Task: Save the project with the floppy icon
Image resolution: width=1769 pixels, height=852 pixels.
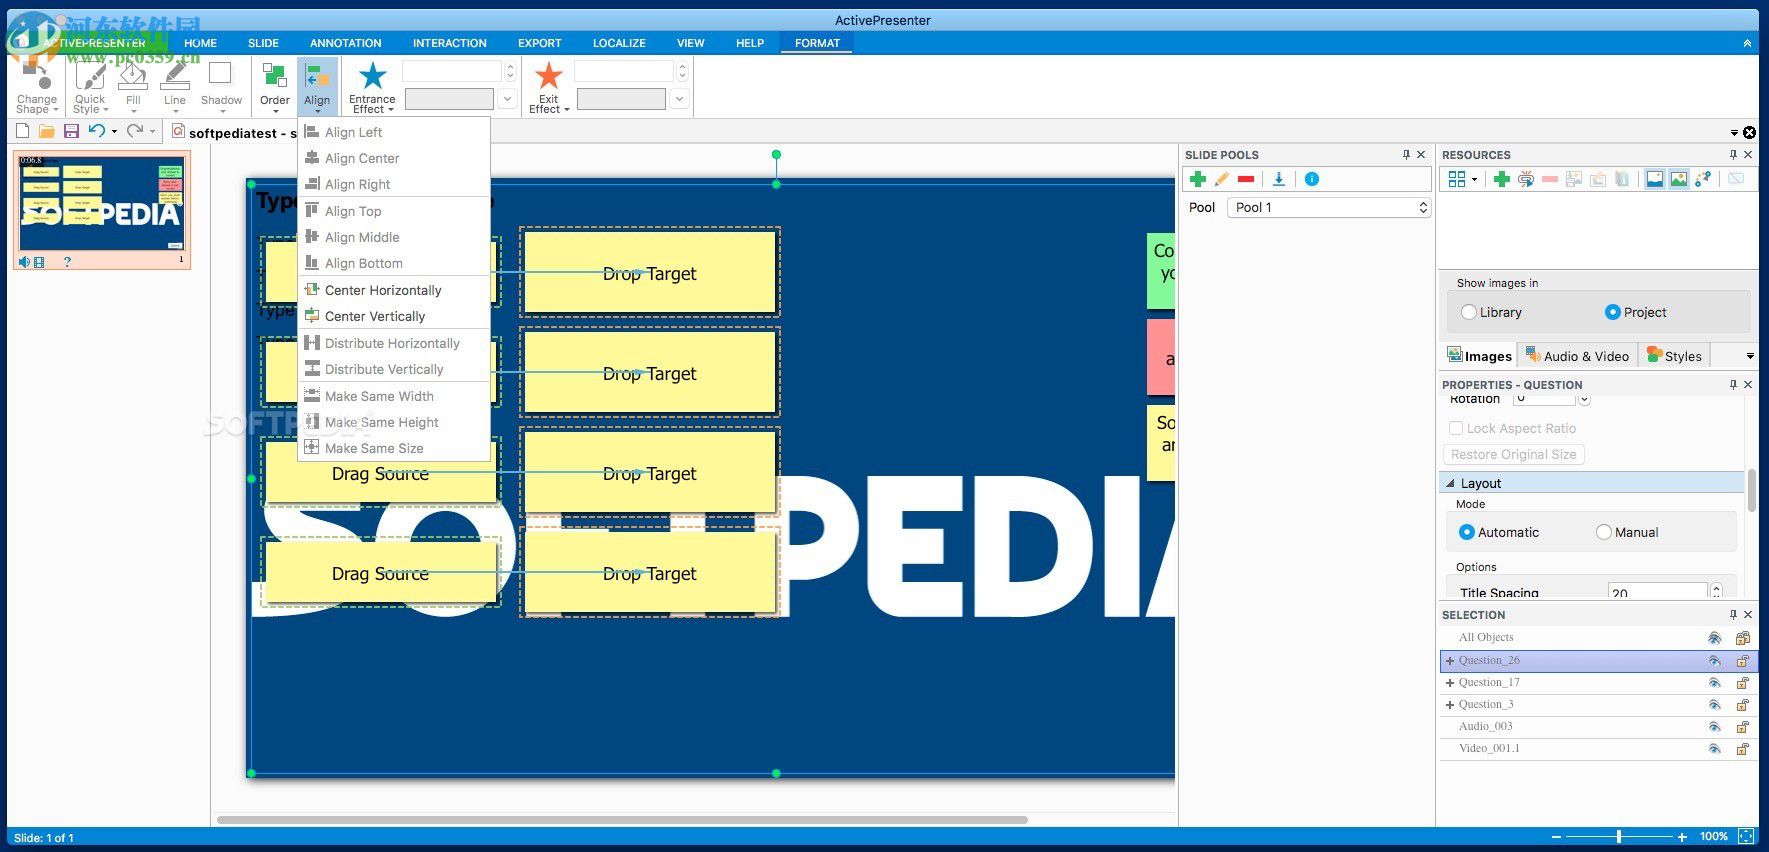Action: (x=71, y=131)
